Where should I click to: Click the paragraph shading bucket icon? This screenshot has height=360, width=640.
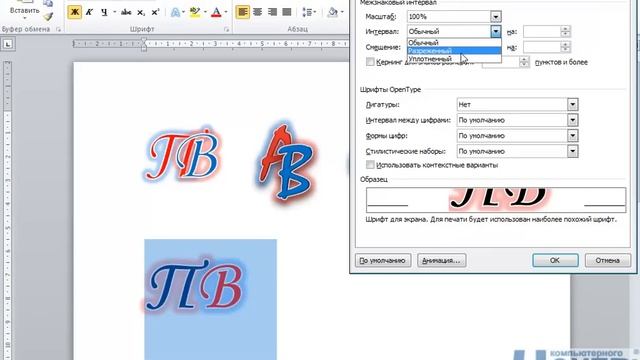333,12
